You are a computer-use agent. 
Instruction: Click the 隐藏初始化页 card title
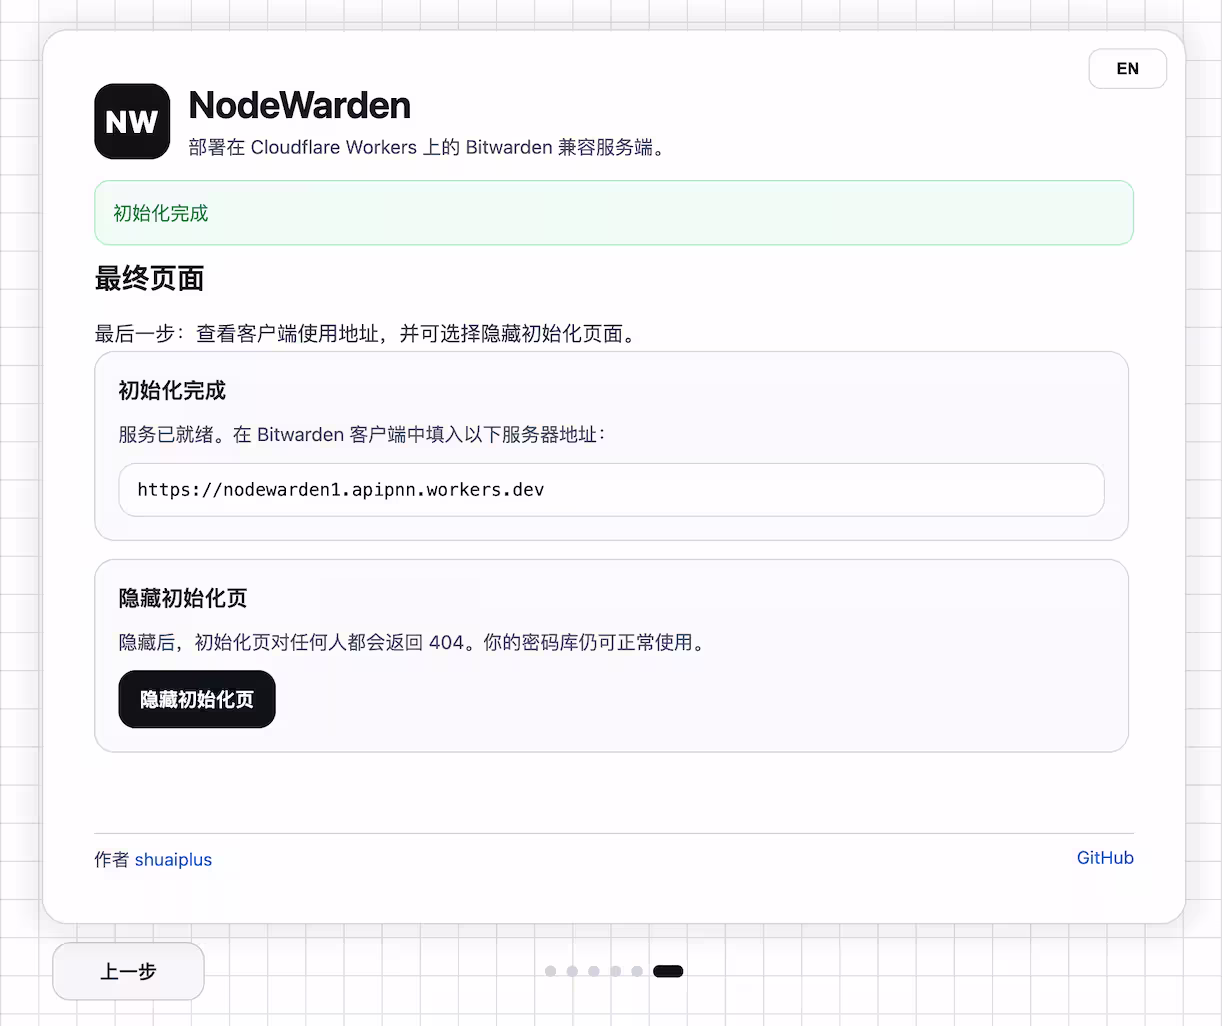(169, 598)
